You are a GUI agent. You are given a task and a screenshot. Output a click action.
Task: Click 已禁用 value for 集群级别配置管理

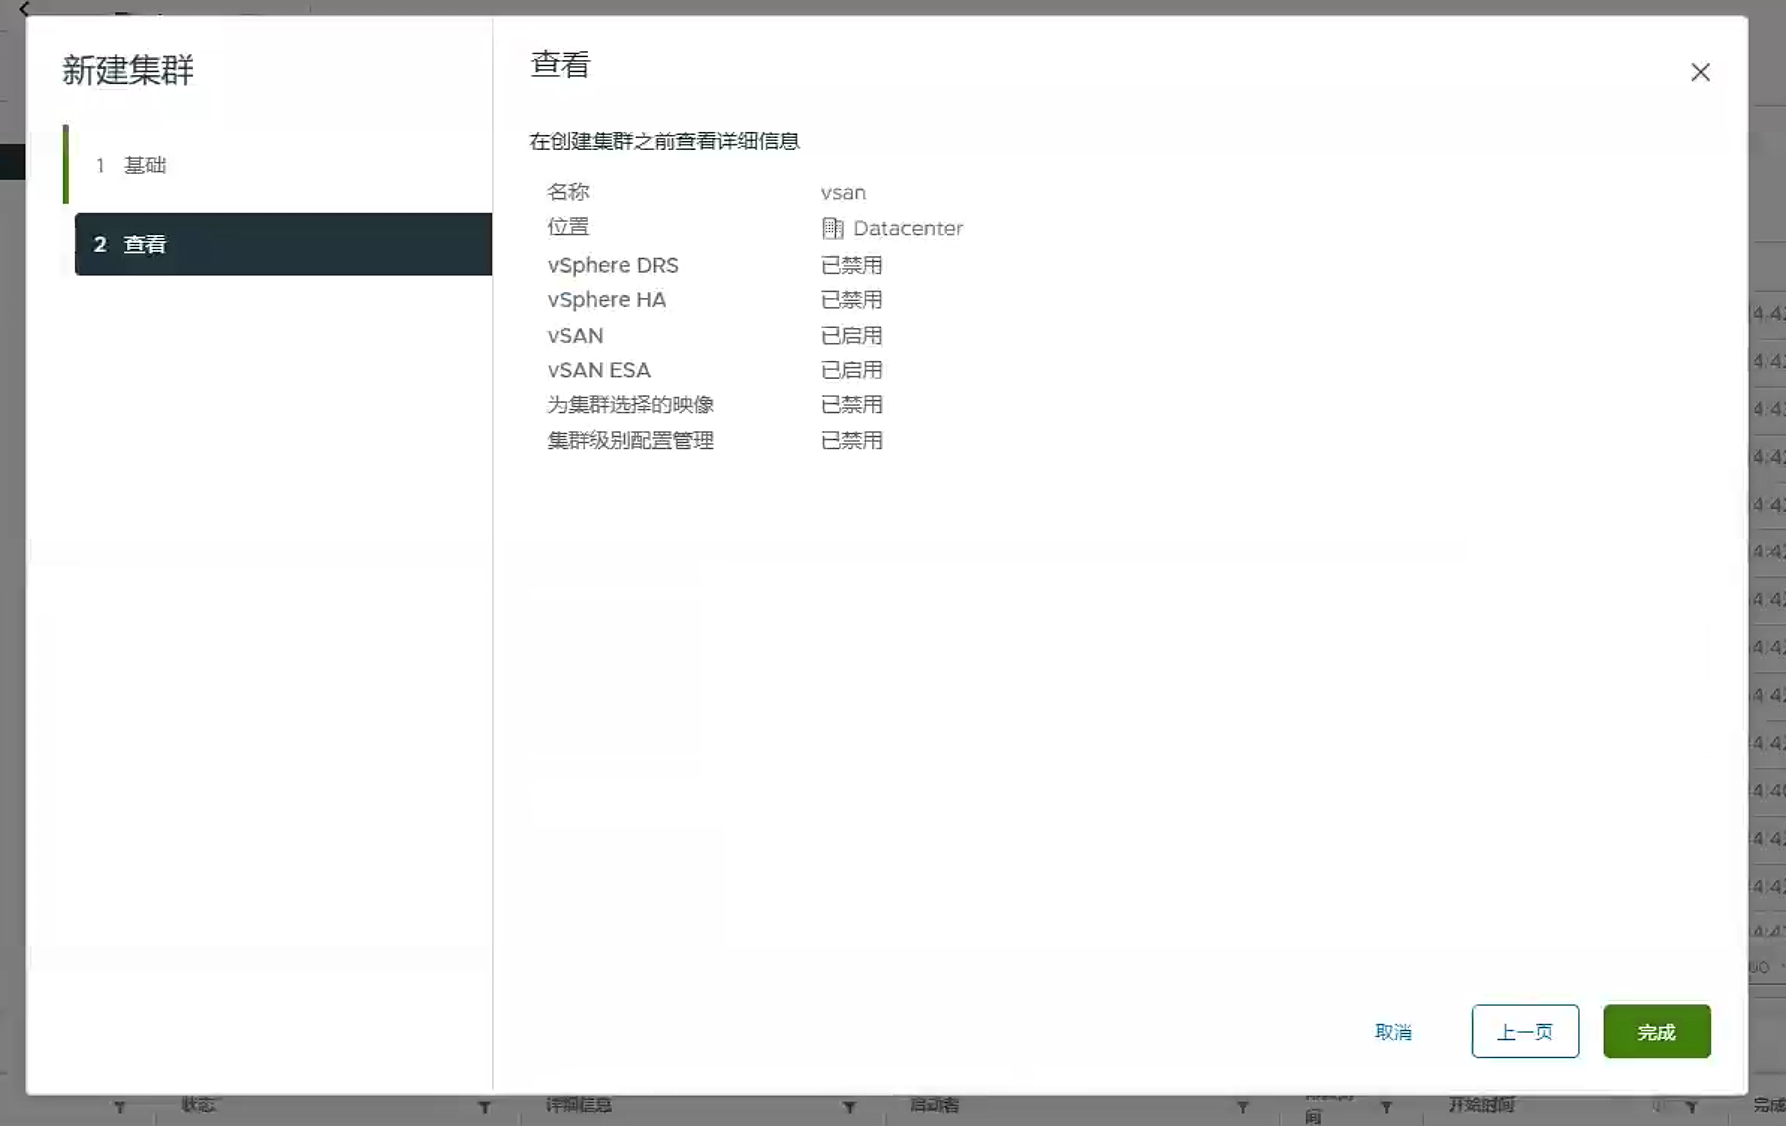851,440
